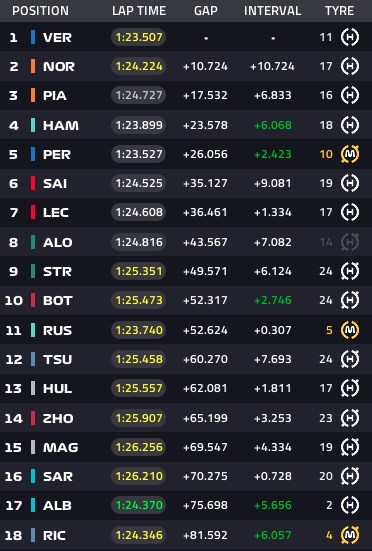This screenshot has width=372, height=551.
Task: Open driver row for LEC
Action: click(186, 212)
